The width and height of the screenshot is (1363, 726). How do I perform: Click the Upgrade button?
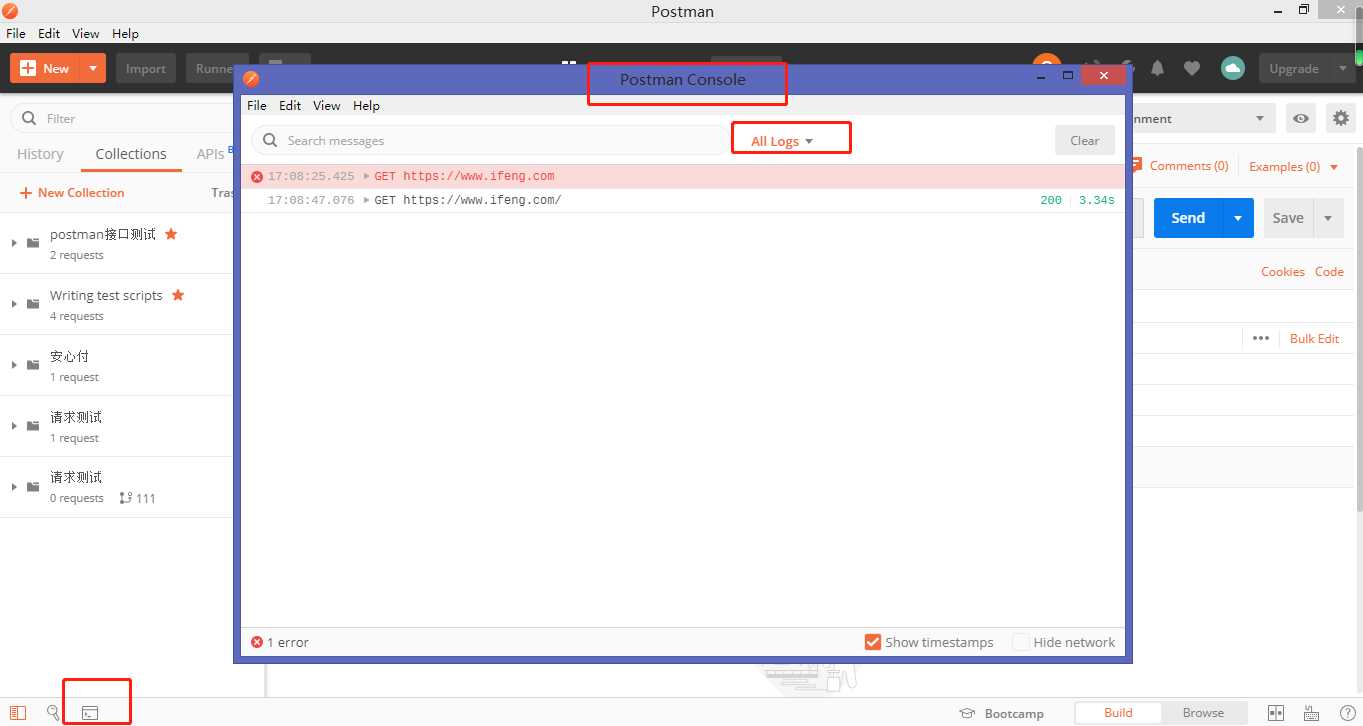pyautogui.click(x=1294, y=68)
